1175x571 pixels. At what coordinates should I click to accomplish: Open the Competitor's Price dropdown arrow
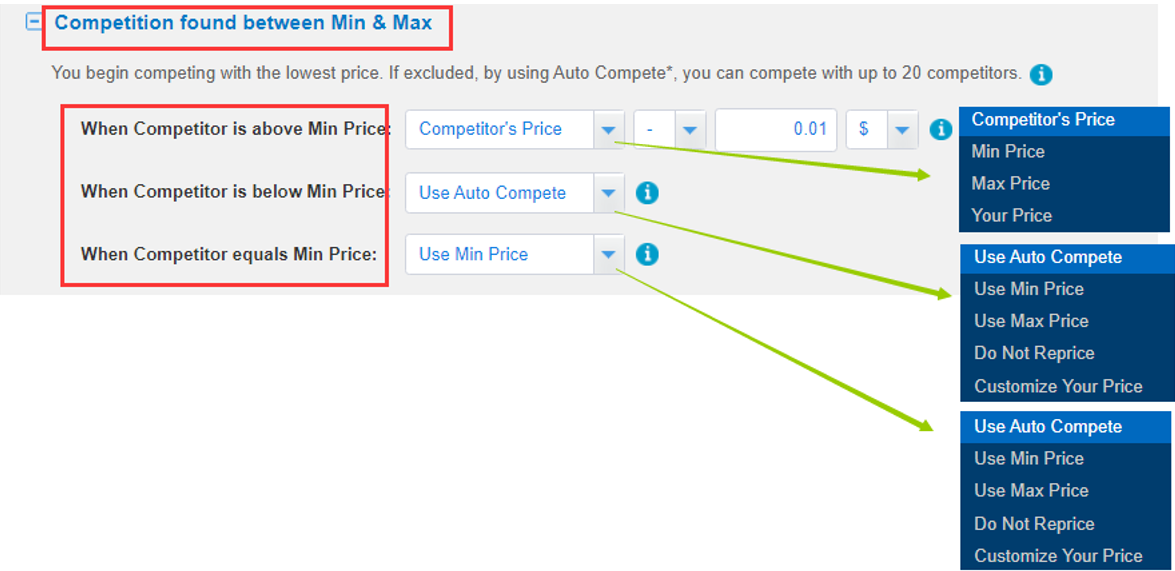[608, 130]
